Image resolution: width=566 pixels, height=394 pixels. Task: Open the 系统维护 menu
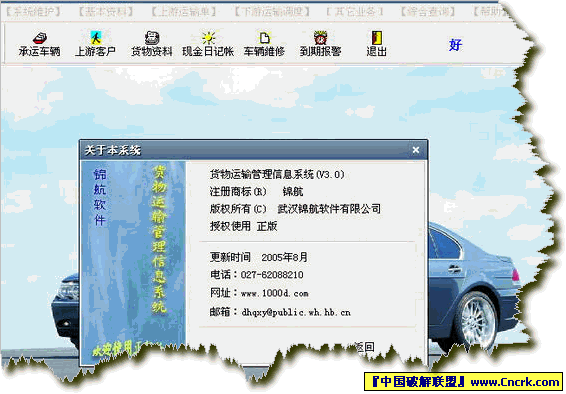tap(33, 12)
